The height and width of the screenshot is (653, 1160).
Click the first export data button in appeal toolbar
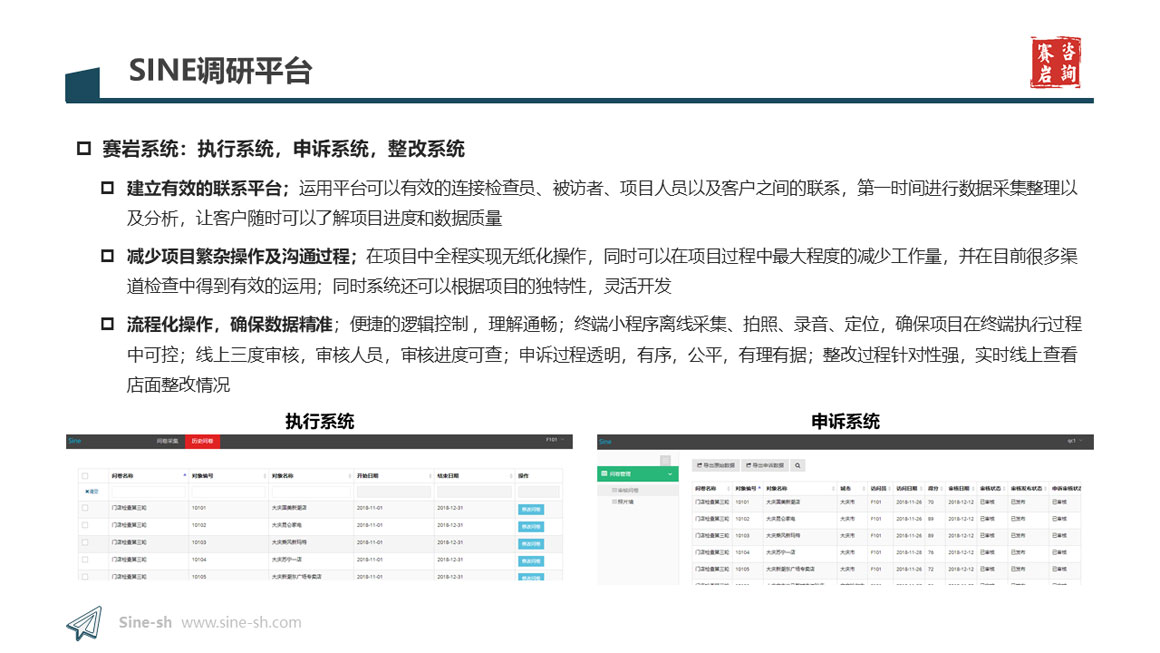[x=716, y=465]
